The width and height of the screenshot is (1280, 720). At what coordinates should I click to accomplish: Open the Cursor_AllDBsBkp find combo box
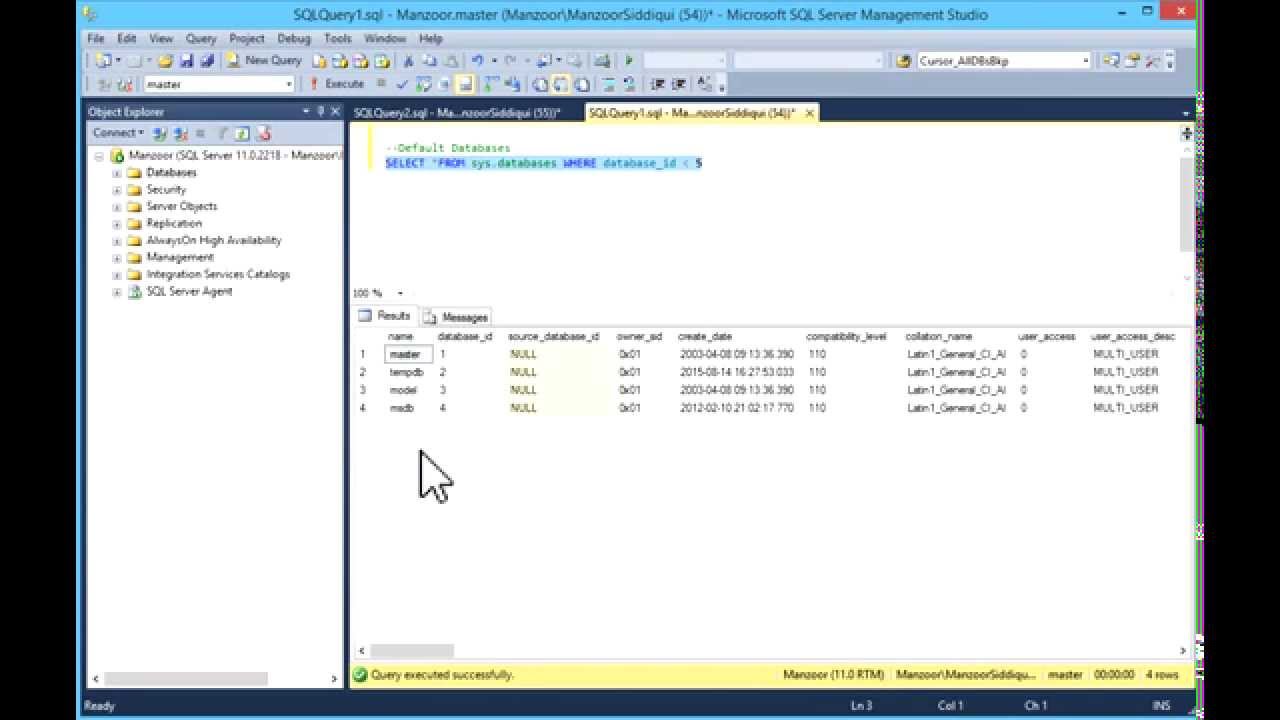[x=1085, y=61]
